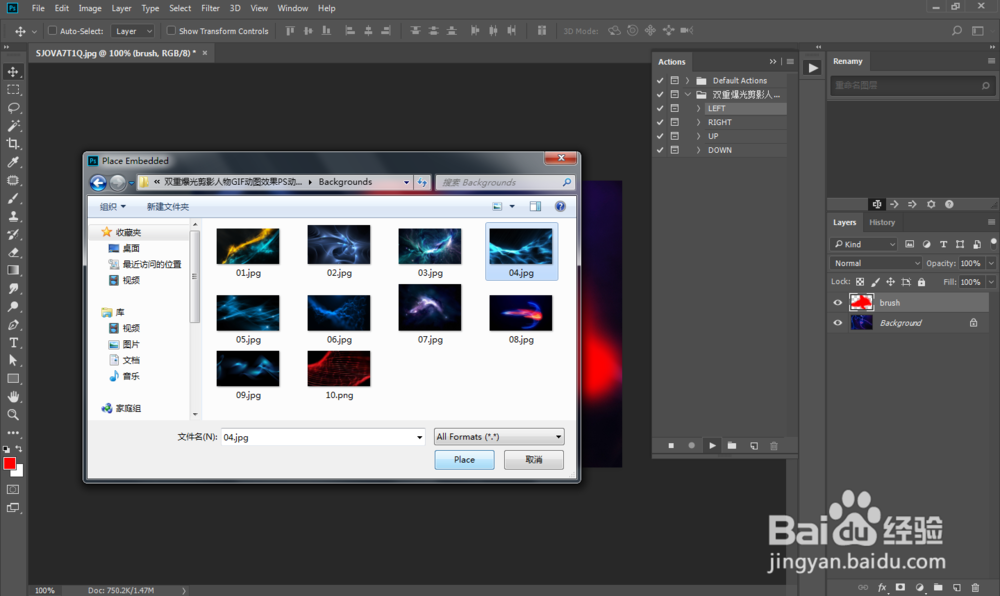Image resolution: width=1000 pixels, height=596 pixels.
Task: Open Photoshop search icon in options bar
Action: coord(957,31)
